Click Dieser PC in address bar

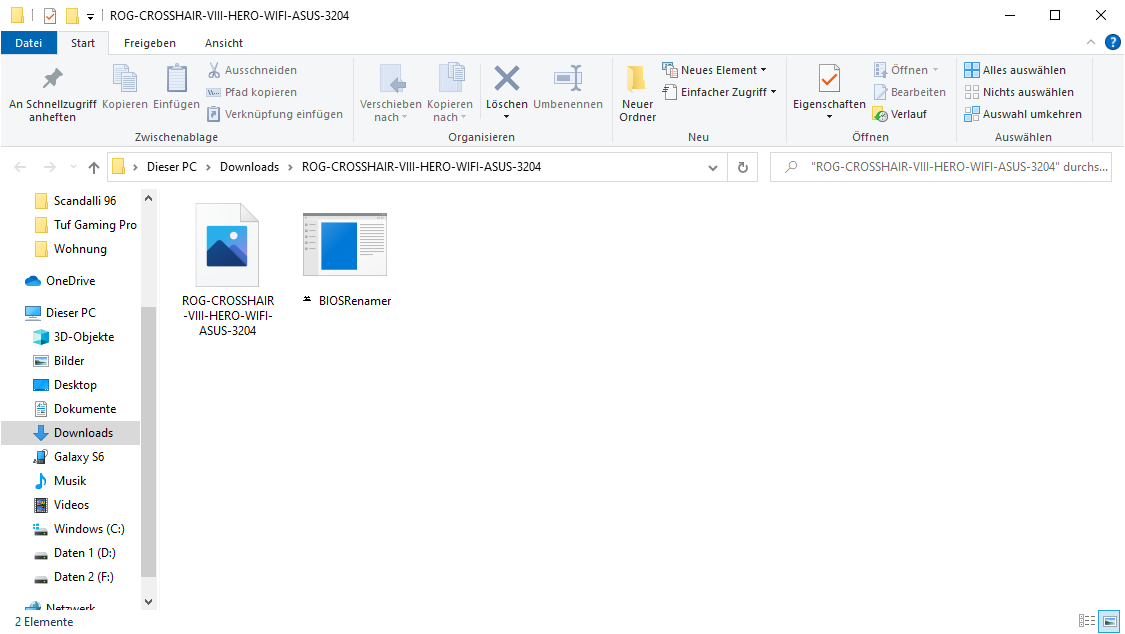coord(171,166)
